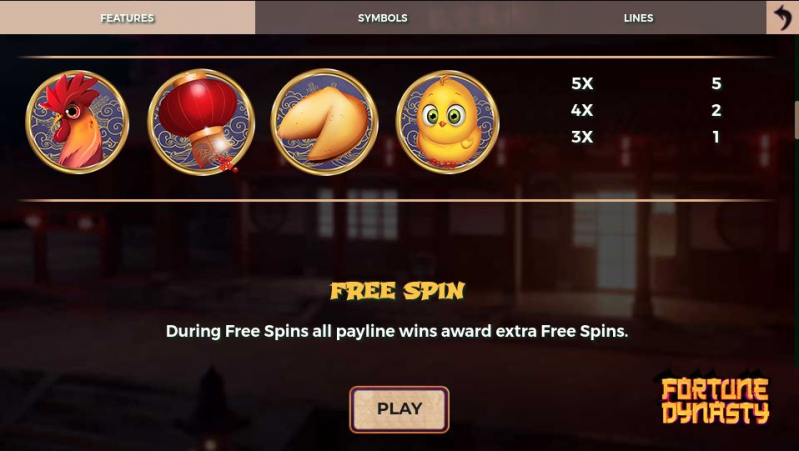This screenshot has height=451, width=799.
Task: Click the 3X payout multiplier label
Action: 582,137
